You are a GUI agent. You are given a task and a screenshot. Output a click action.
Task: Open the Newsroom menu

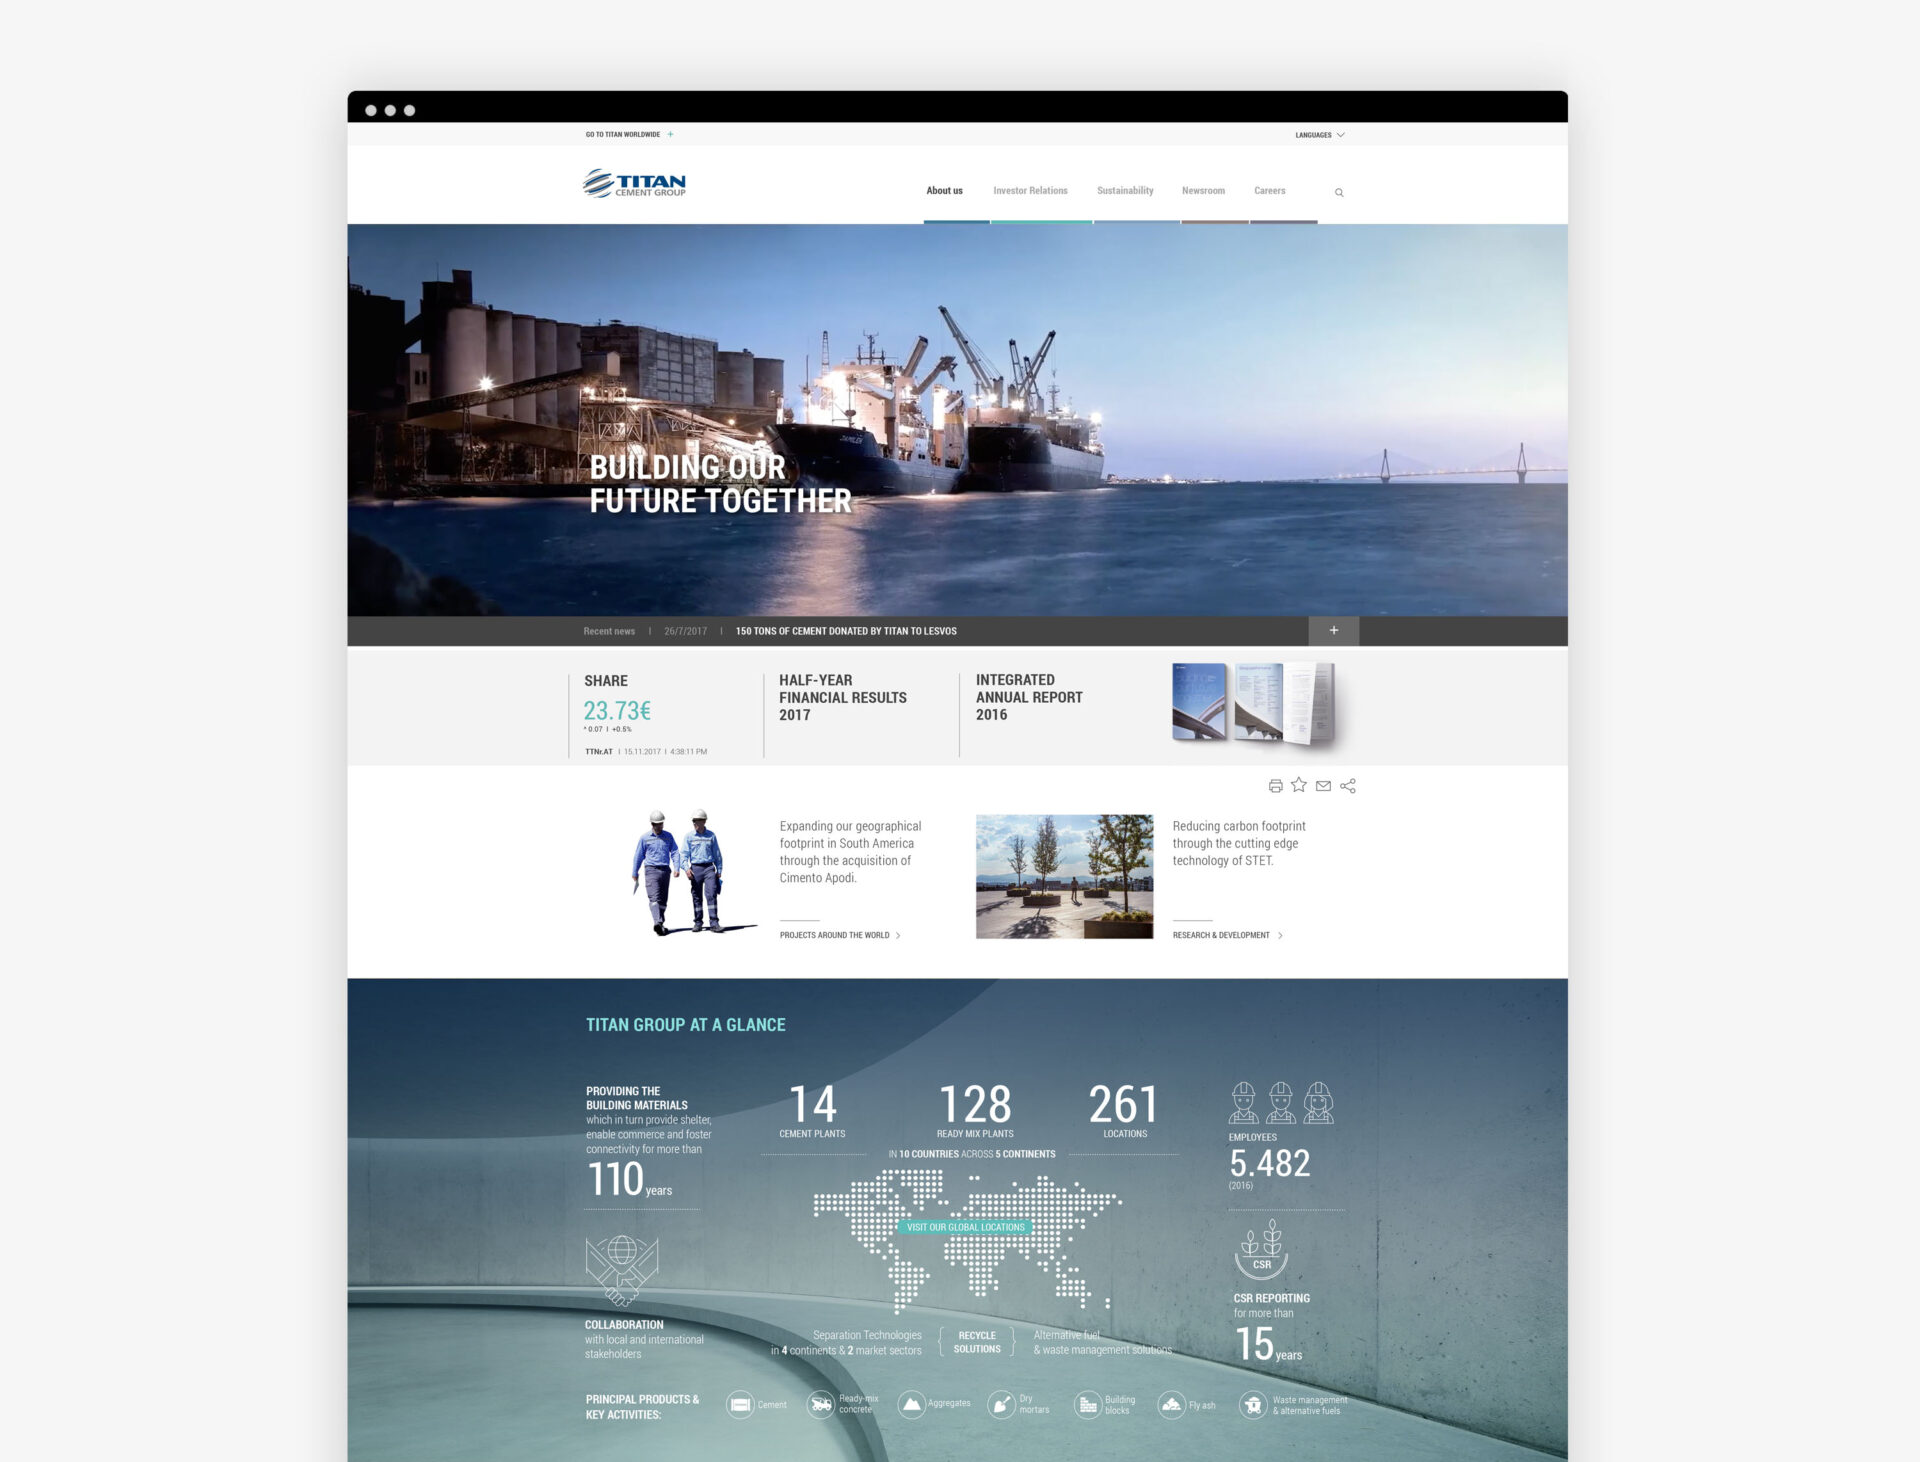pyautogui.click(x=1203, y=191)
